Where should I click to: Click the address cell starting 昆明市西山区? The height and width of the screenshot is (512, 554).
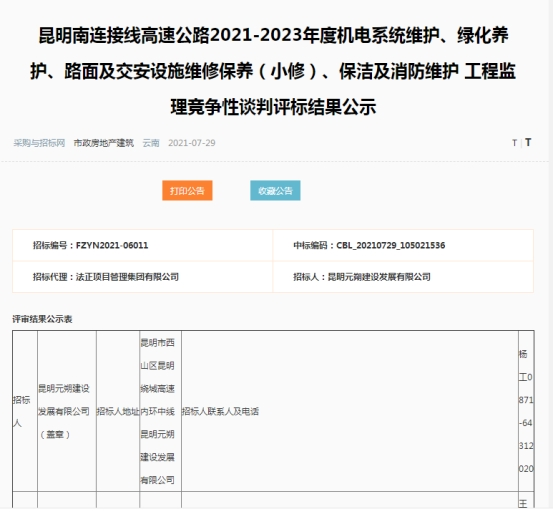tap(160, 411)
